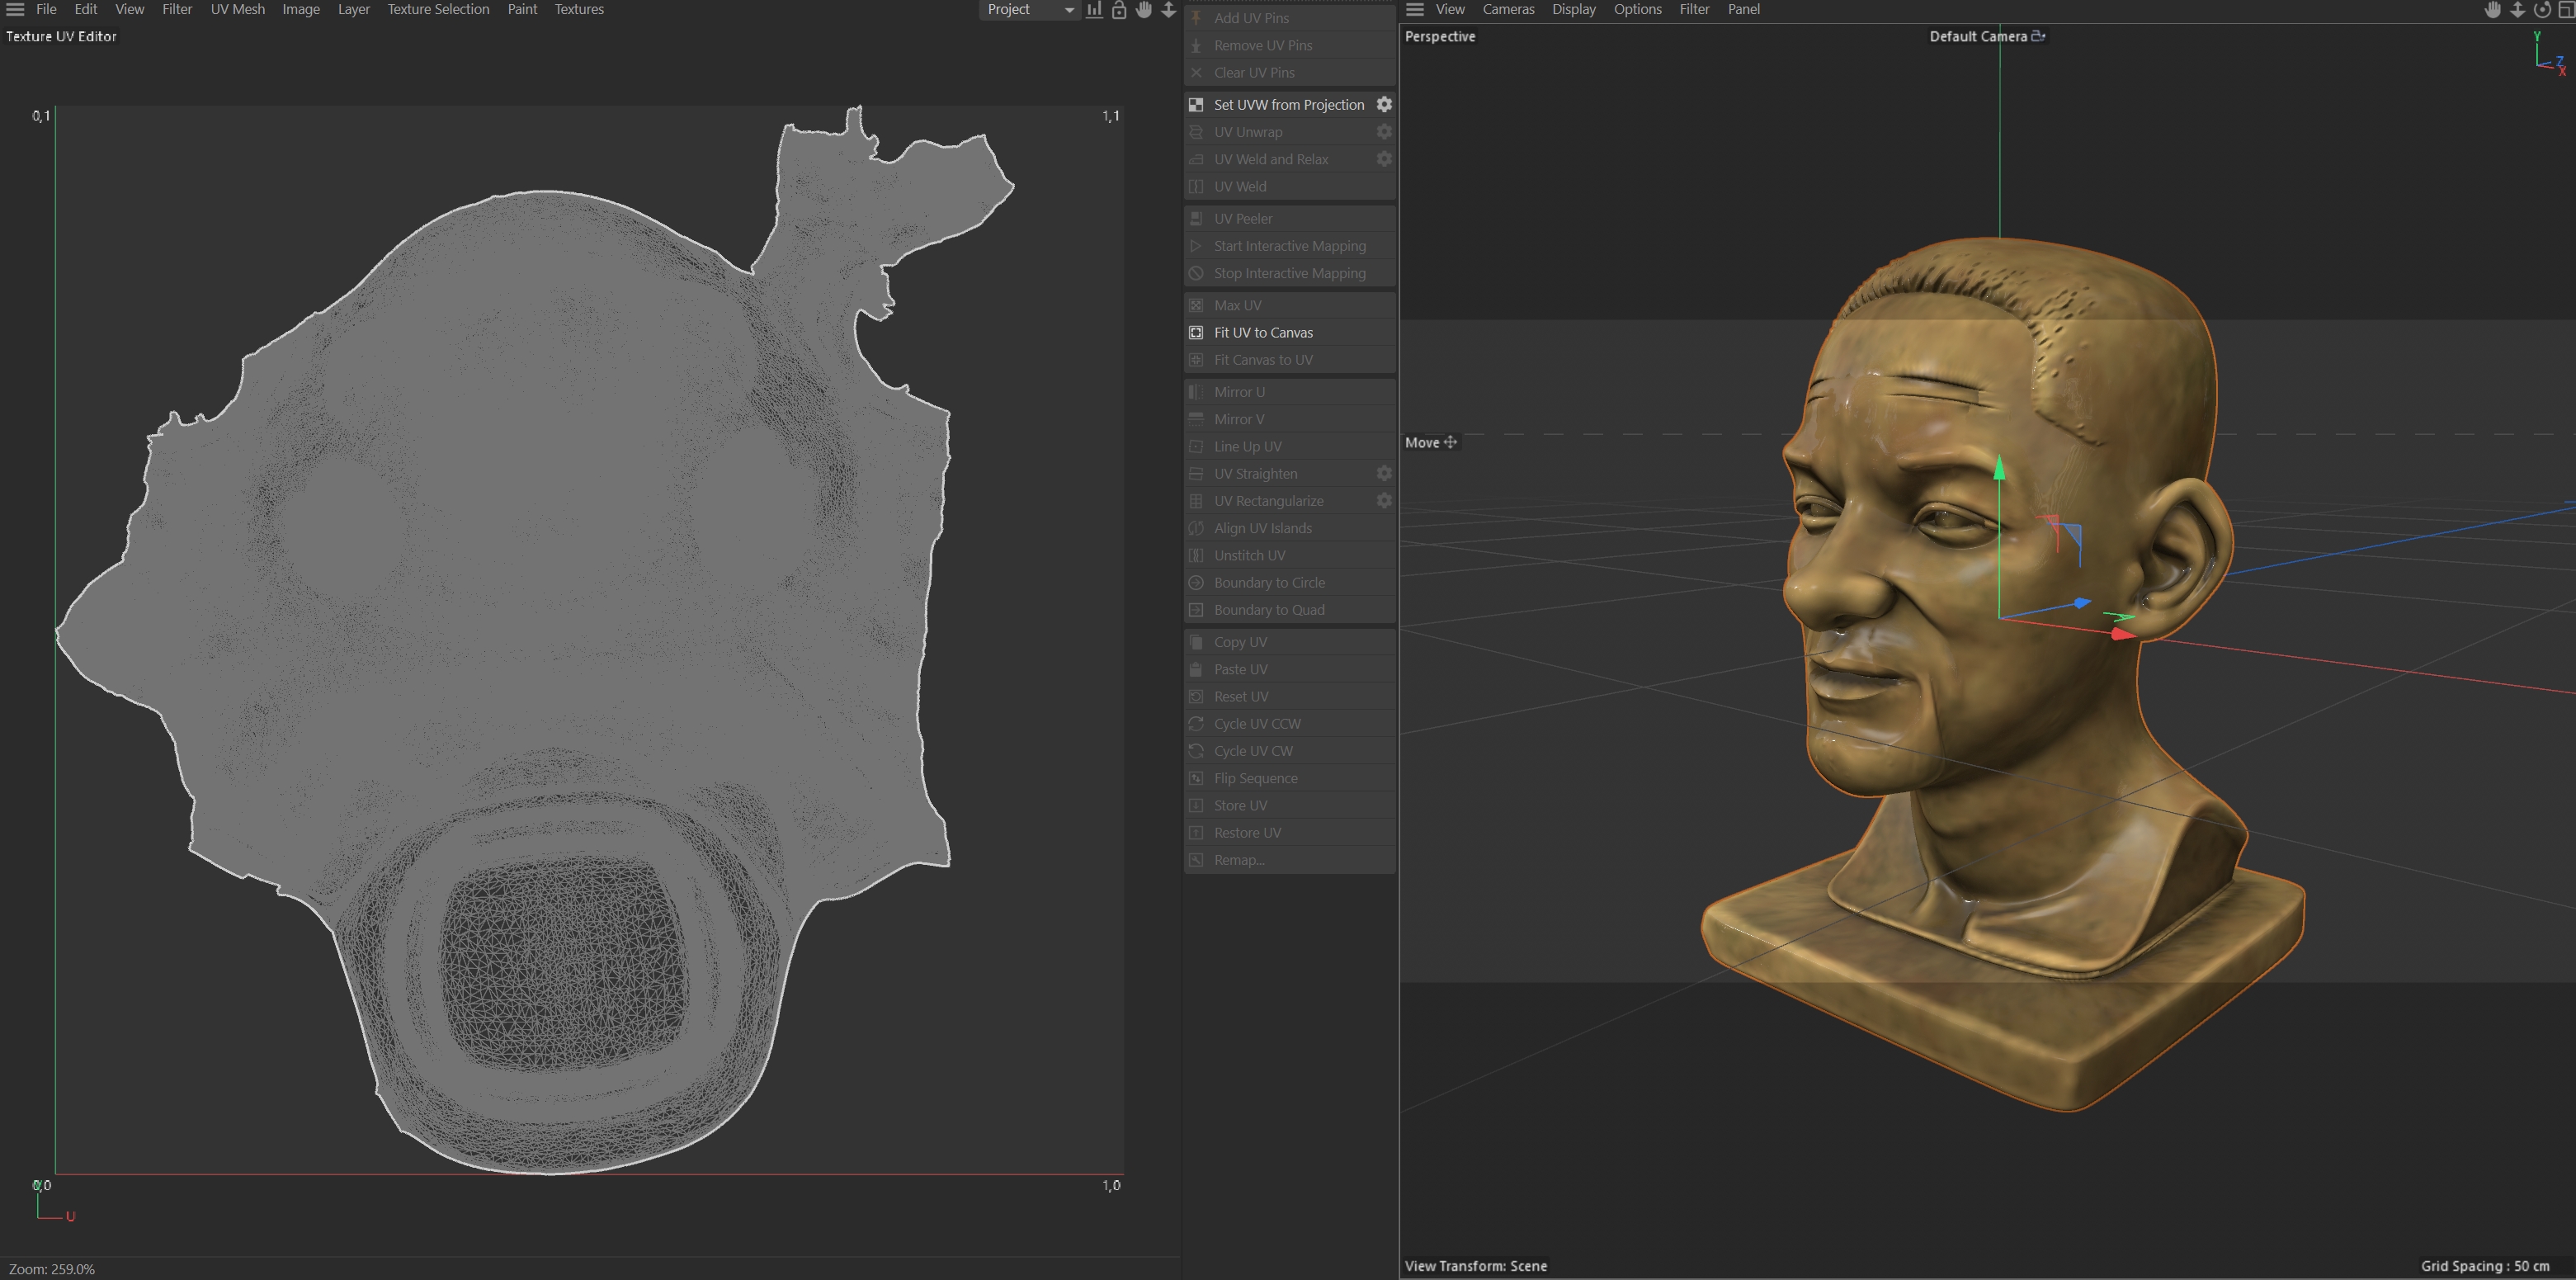The height and width of the screenshot is (1280, 2576).
Task: Click the histogram icon beside Project dropdown
Action: tap(1095, 10)
